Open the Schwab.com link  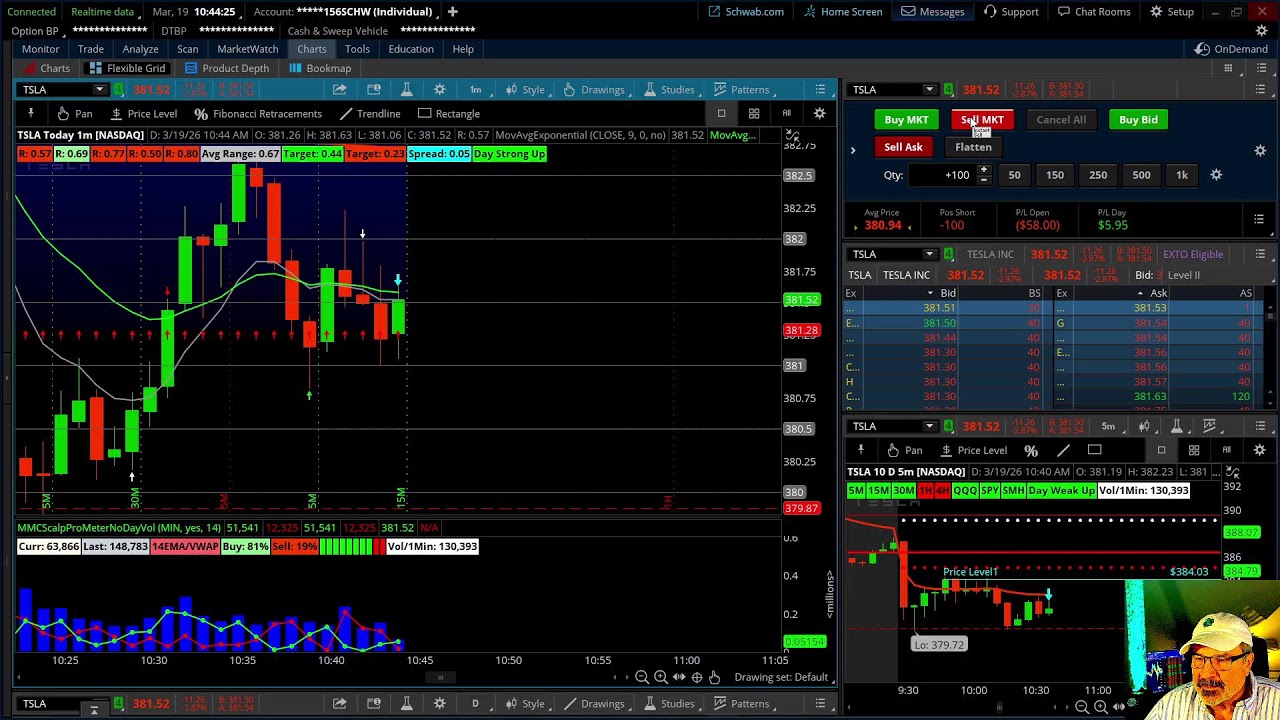click(x=747, y=12)
